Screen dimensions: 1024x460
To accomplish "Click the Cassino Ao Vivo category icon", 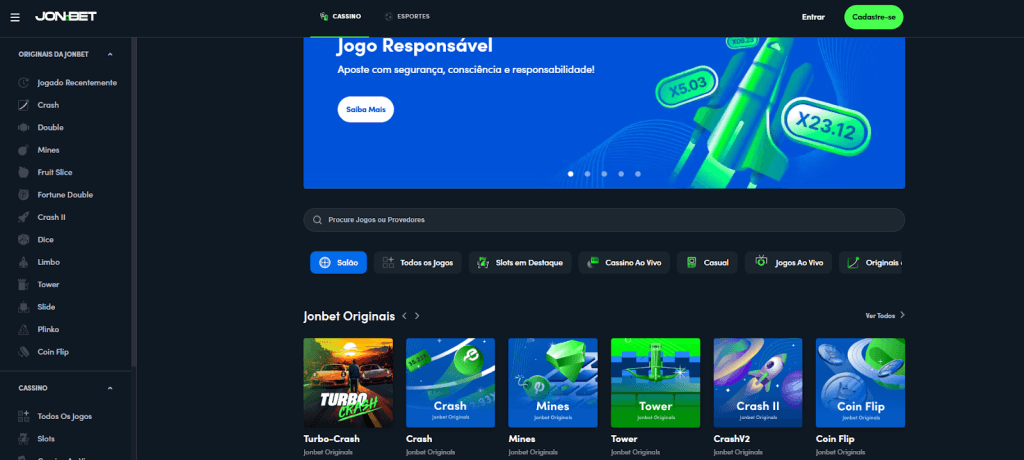I will pyautogui.click(x=593, y=263).
